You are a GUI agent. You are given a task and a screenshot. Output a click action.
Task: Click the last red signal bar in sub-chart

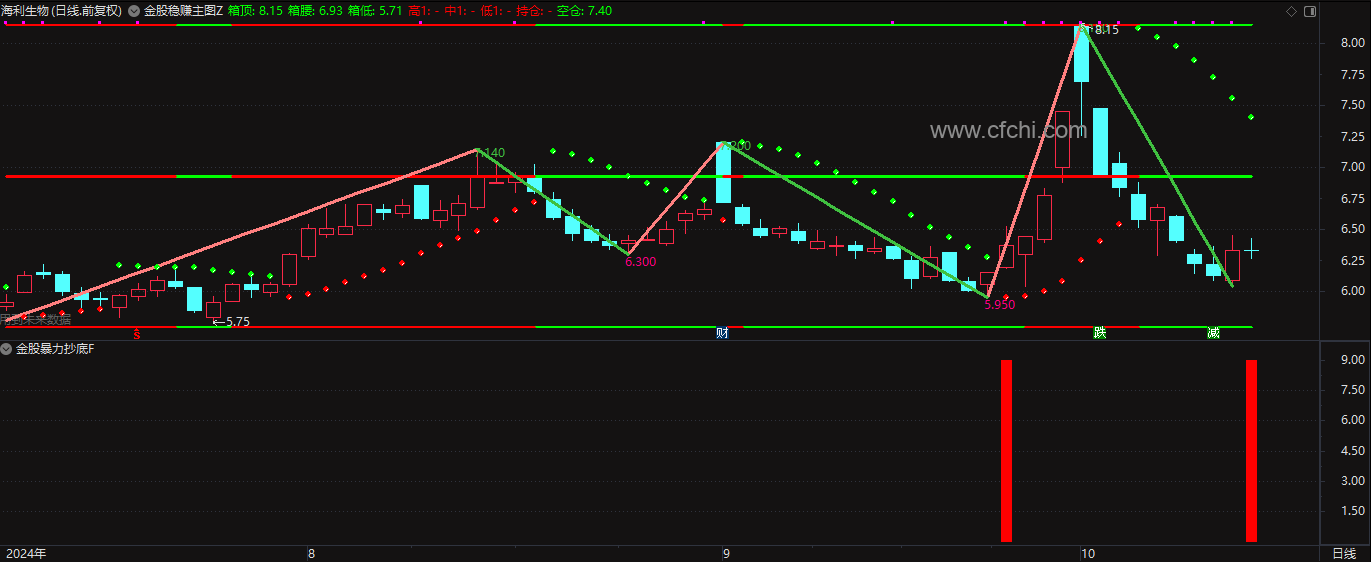click(1251, 450)
